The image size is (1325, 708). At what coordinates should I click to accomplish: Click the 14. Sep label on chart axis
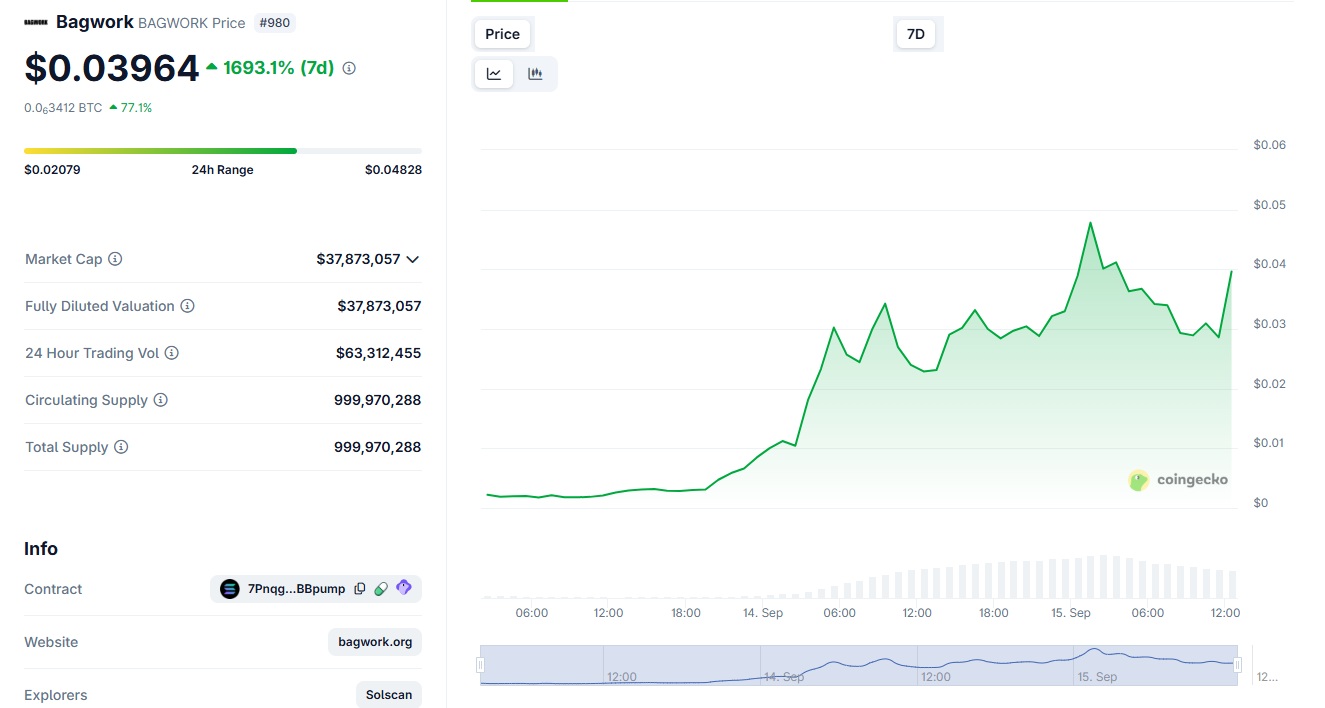point(763,613)
